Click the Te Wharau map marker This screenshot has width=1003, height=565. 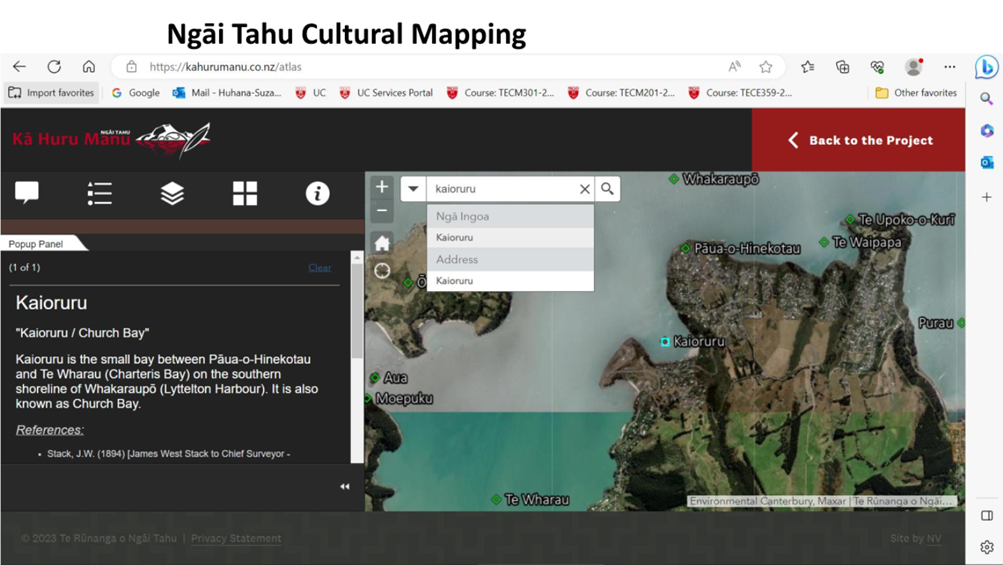tap(496, 499)
